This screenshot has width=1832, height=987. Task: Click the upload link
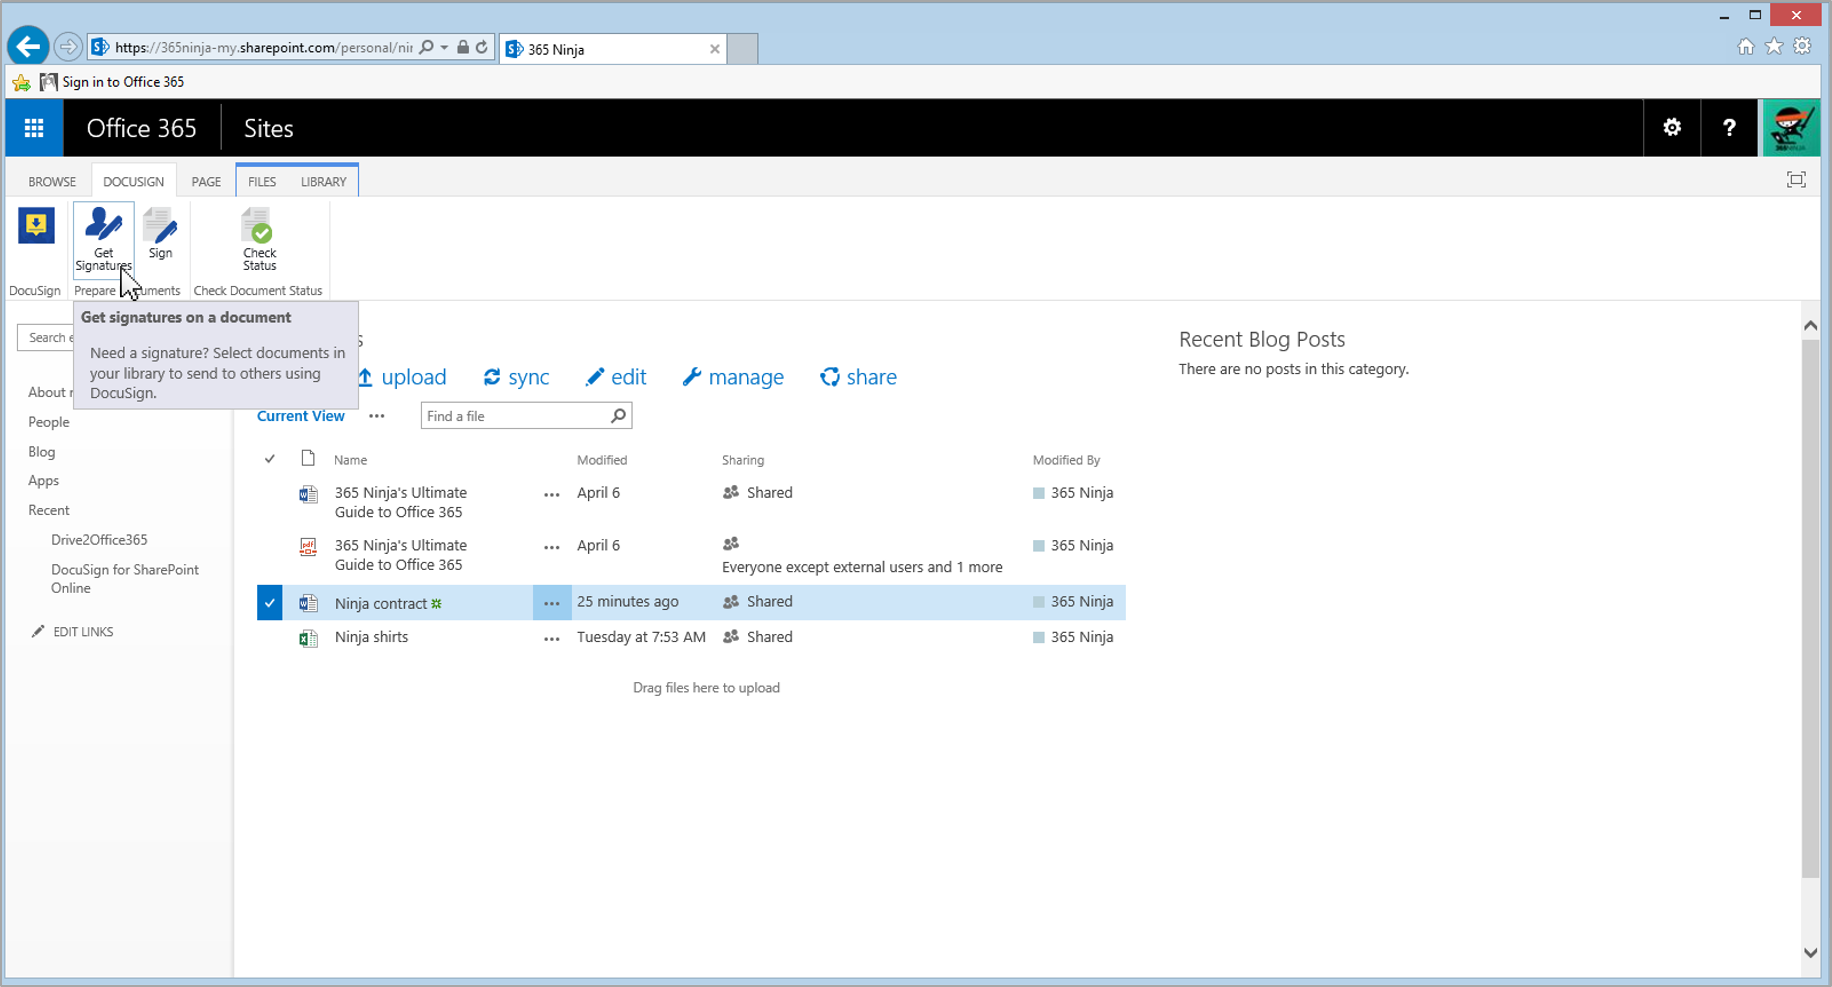point(402,377)
